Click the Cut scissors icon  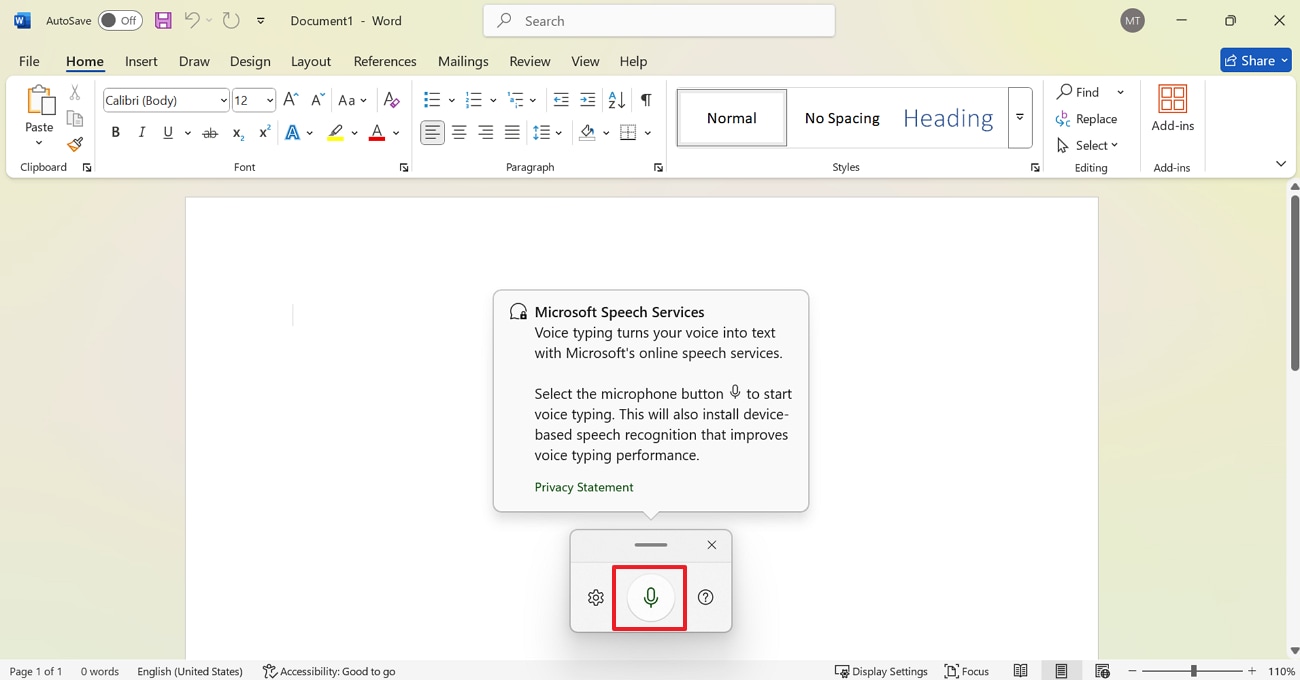75,92
